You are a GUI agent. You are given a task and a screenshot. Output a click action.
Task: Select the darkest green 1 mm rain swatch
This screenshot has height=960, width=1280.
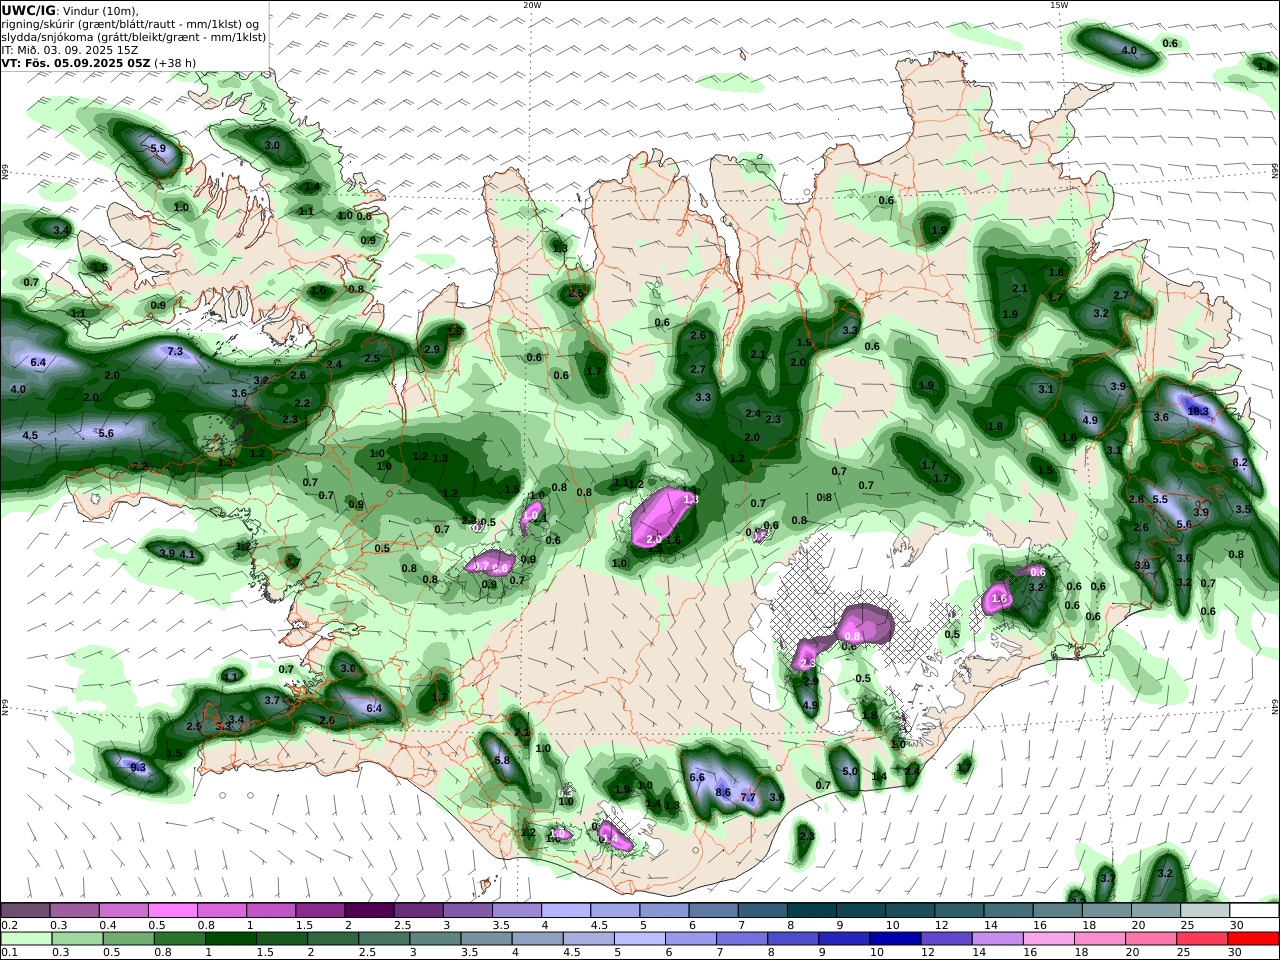230,938
